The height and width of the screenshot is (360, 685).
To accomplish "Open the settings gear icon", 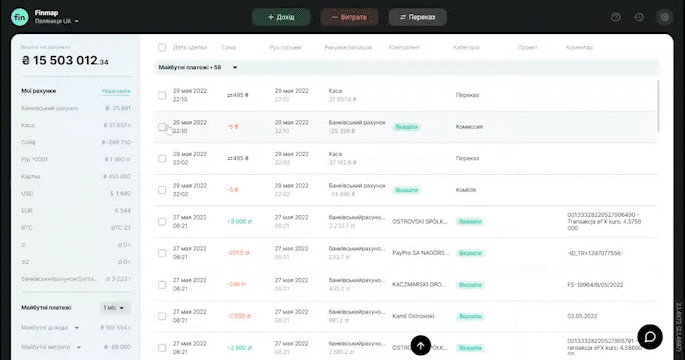I will point(664,17).
